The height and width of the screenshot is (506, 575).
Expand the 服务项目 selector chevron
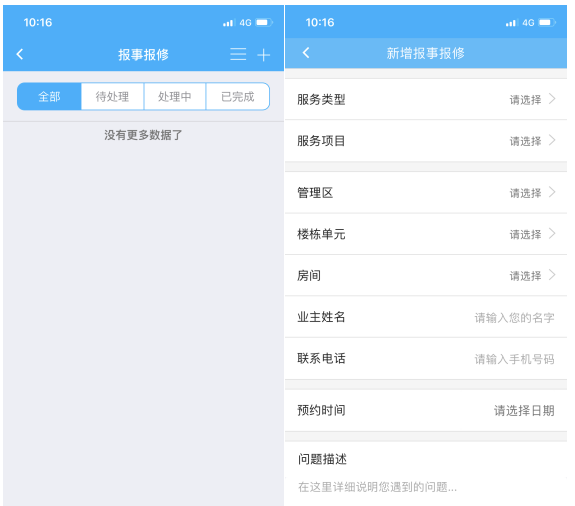[x=552, y=140]
